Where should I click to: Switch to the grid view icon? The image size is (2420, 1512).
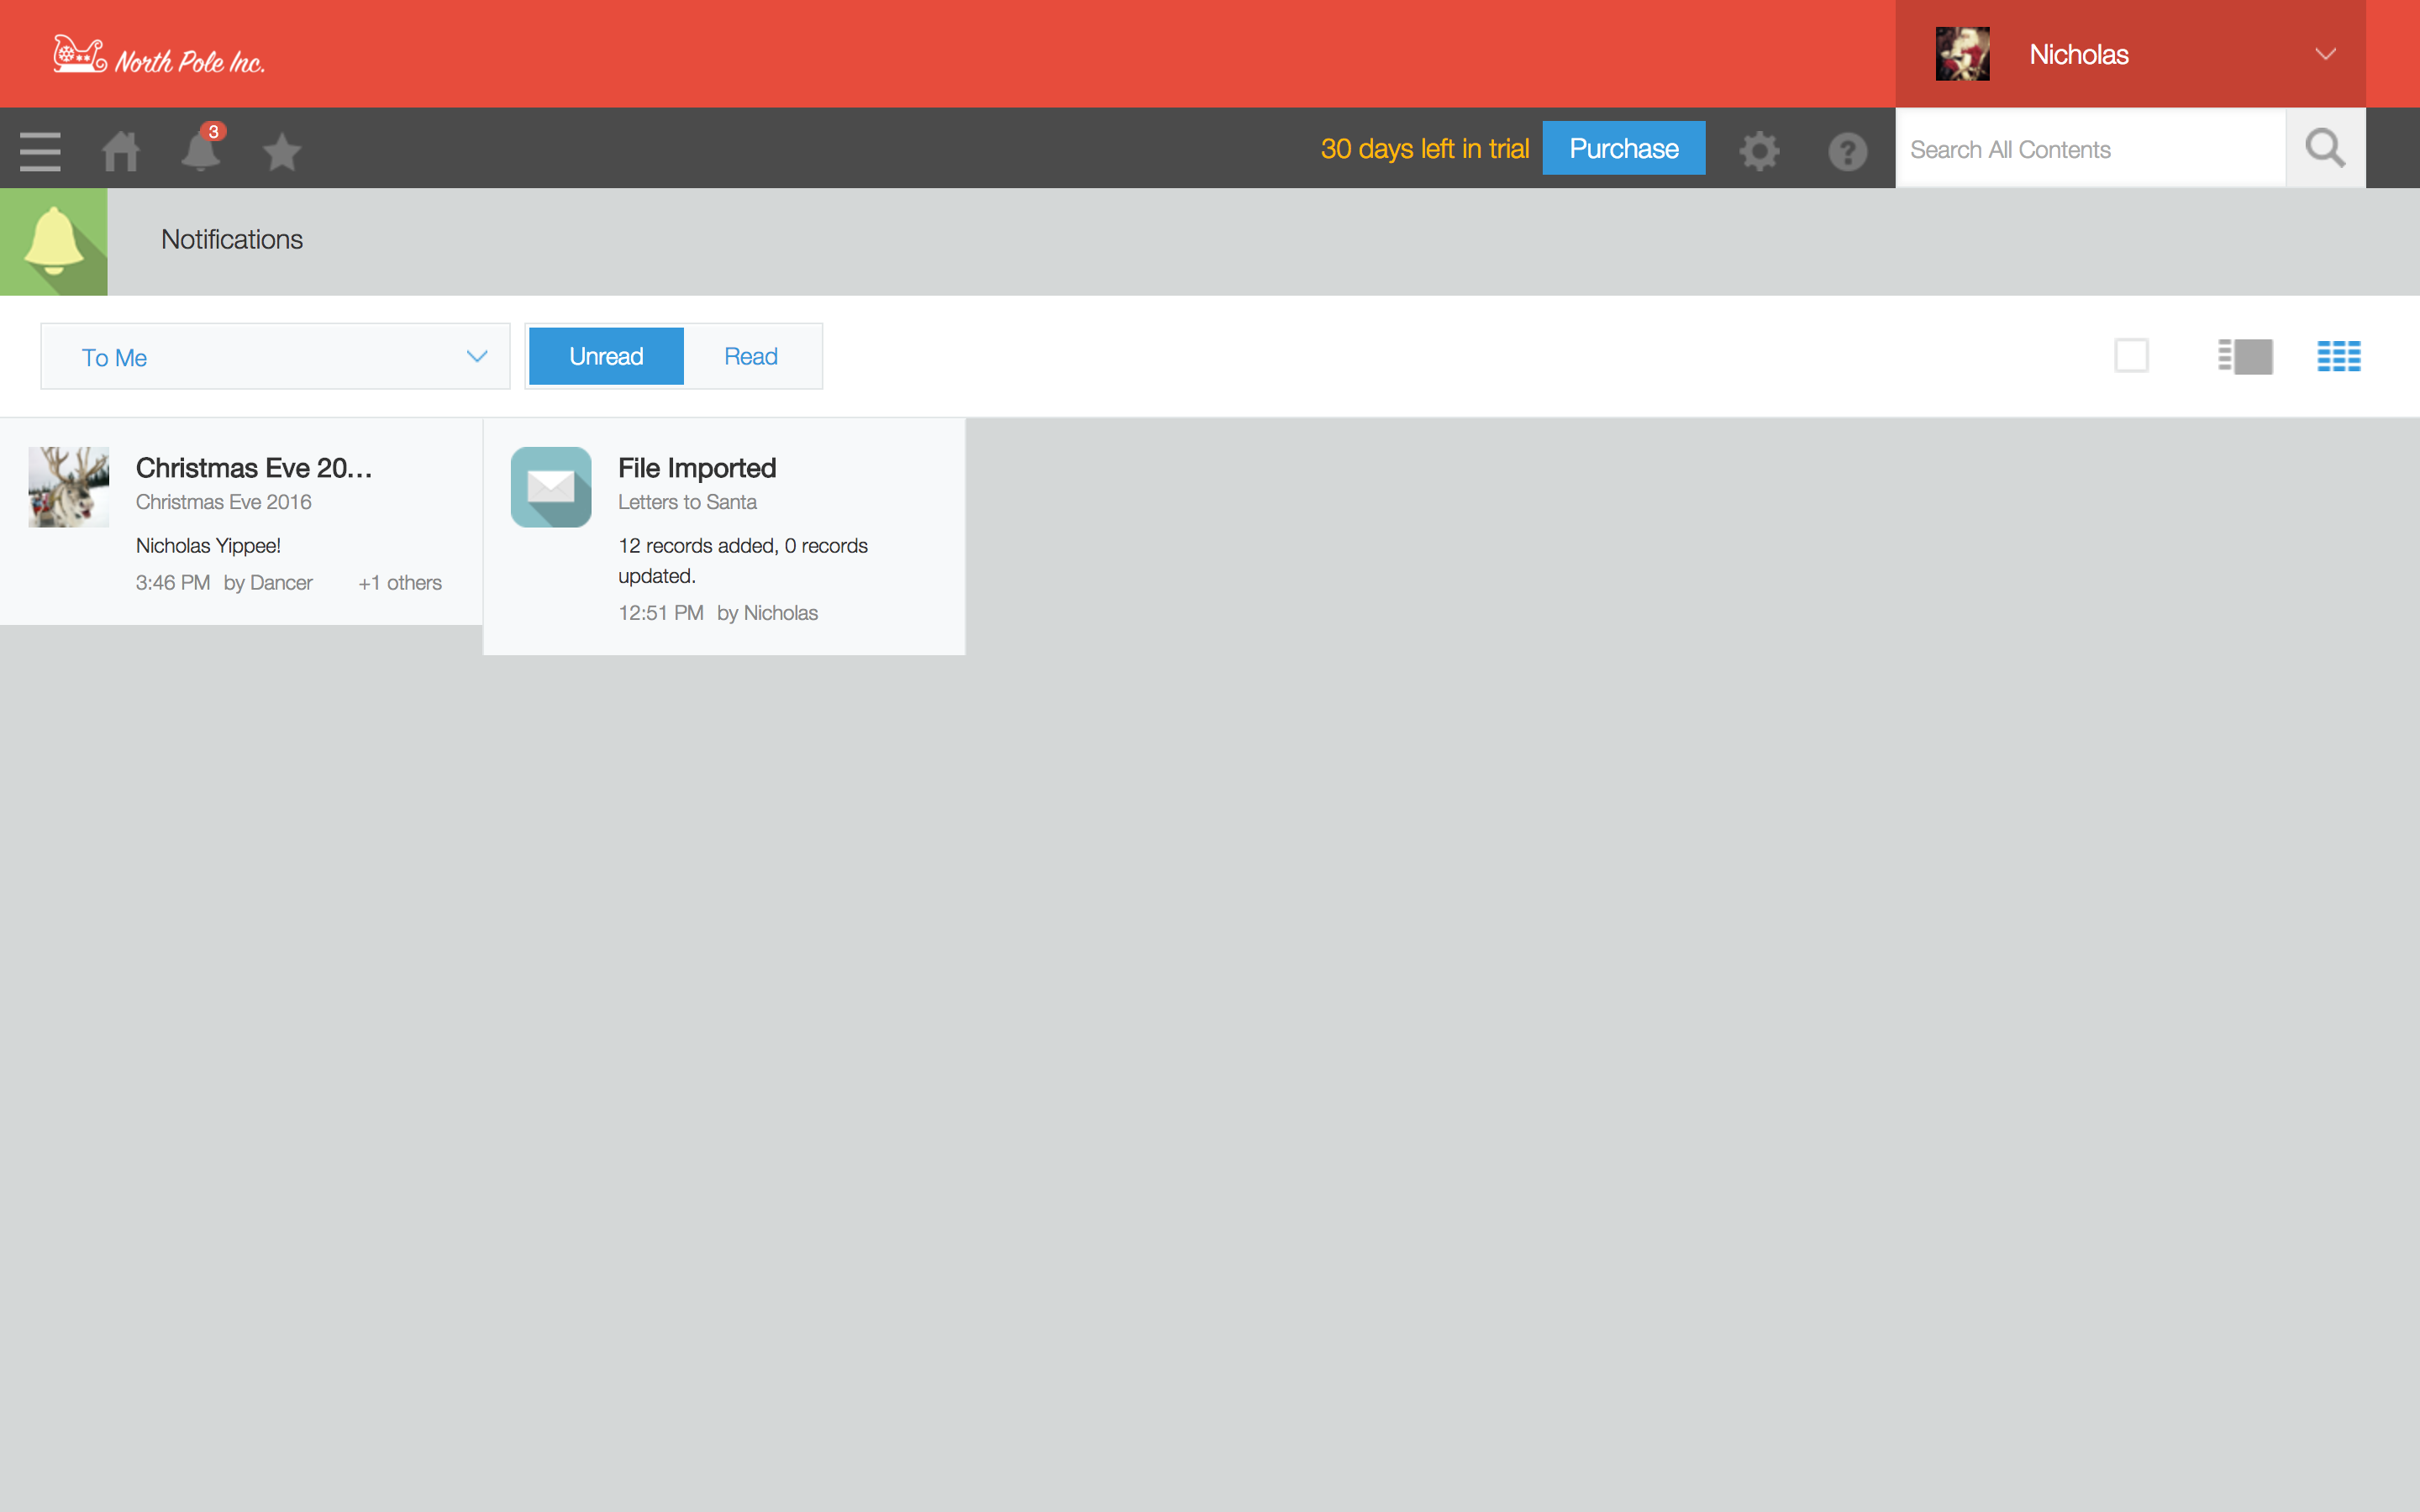(2339, 356)
